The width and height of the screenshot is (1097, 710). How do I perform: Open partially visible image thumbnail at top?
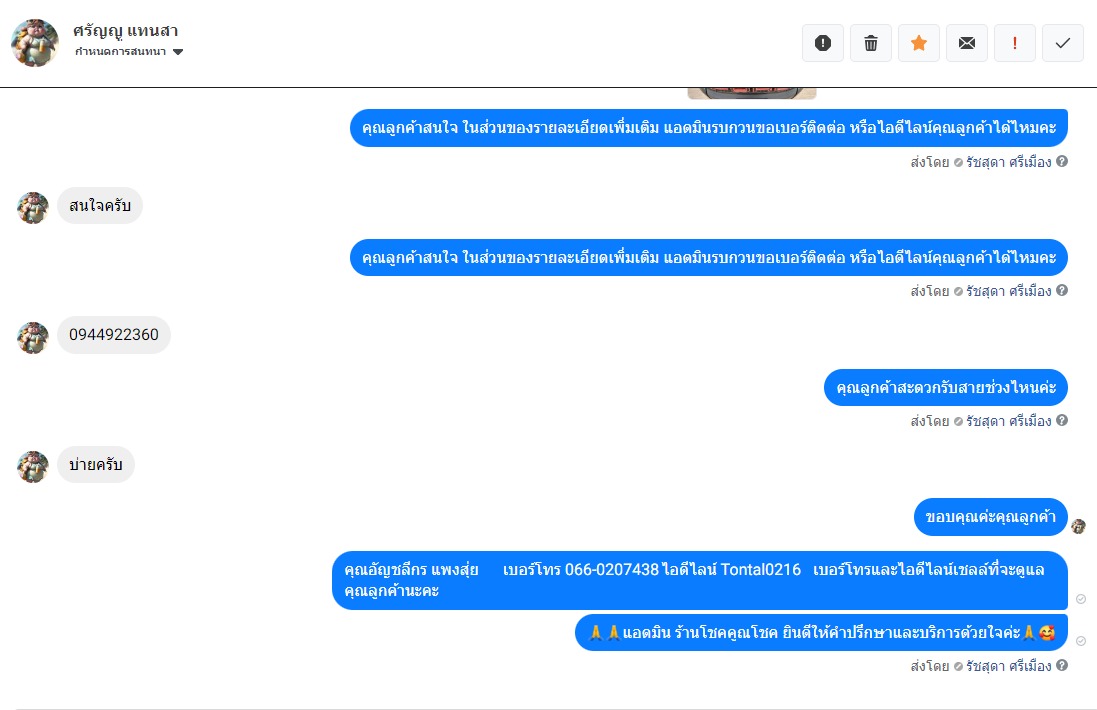[x=752, y=93]
